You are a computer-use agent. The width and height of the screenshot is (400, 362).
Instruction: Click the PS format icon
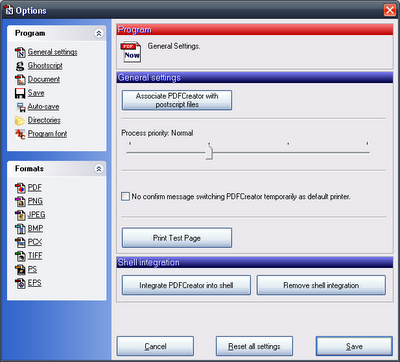click(x=20, y=270)
